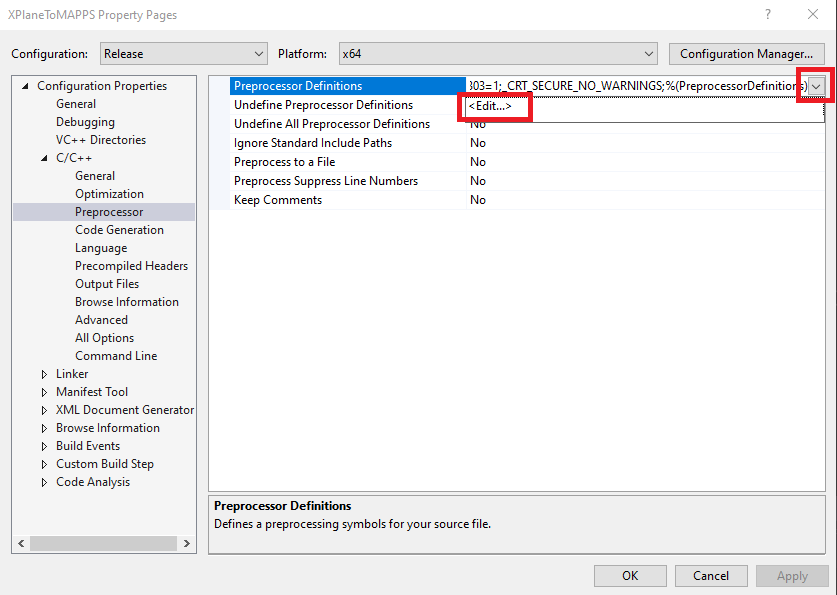Collapse the Configuration Properties tree node
The image size is (837, 595).
click(x=26, y=86)
